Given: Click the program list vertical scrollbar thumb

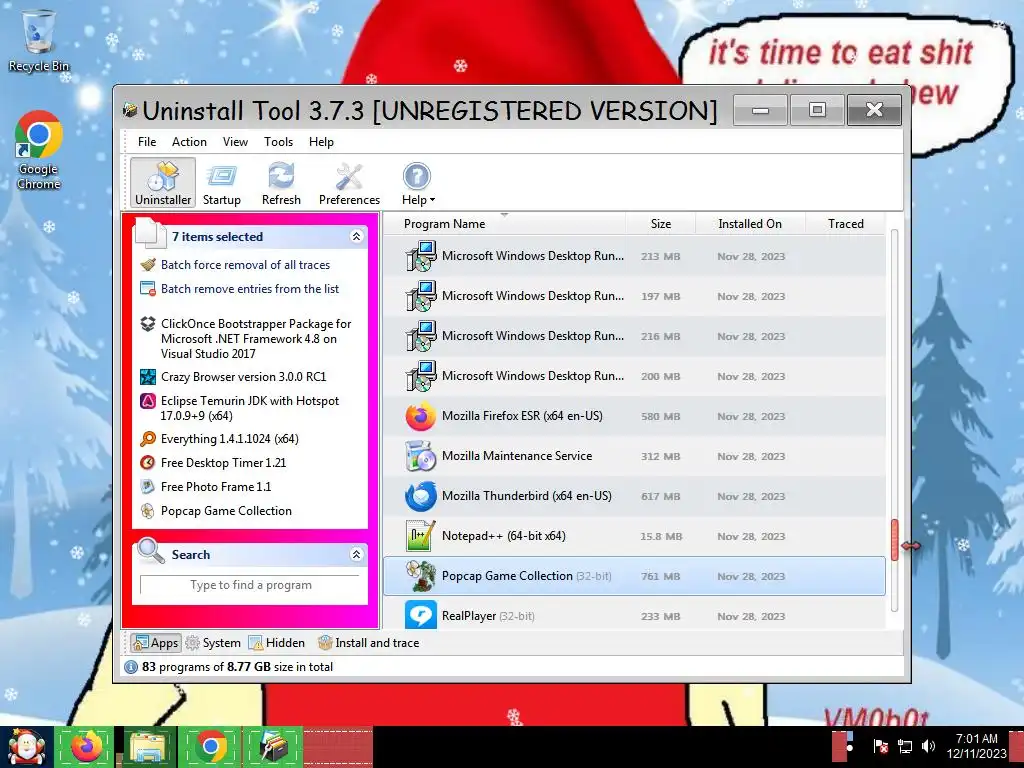Looking at the screenshot, I should [x=895, y=539].
